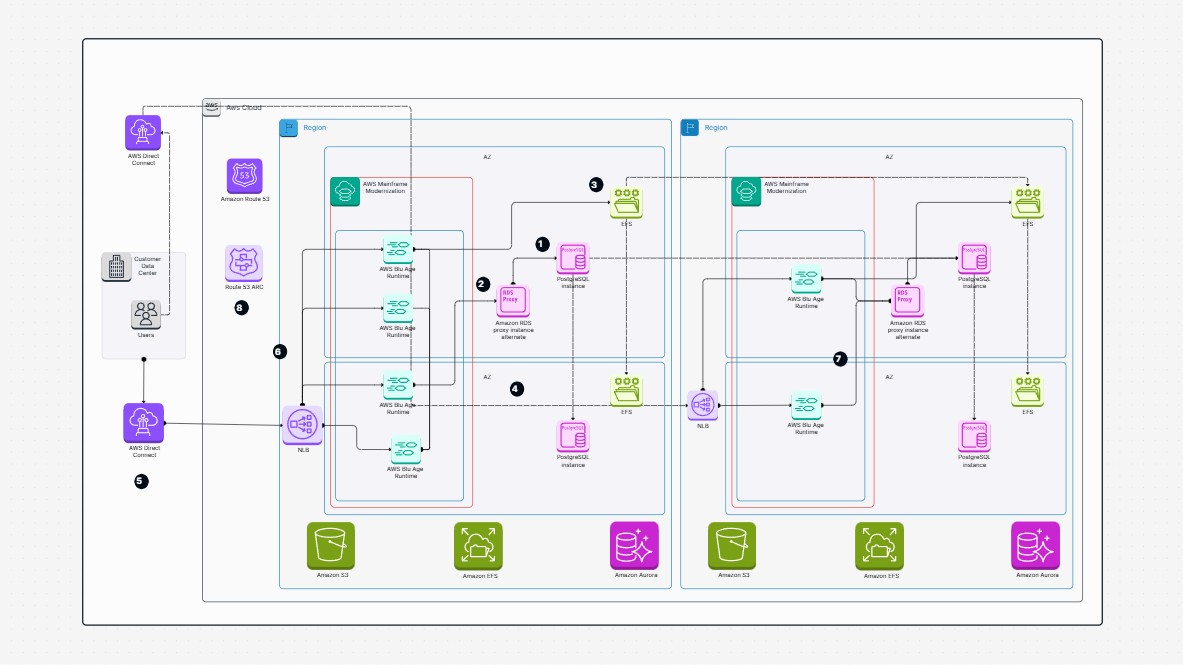Select the lower-AZ AWS Blu Age Runtime icon in right Region

click(806, 406)
